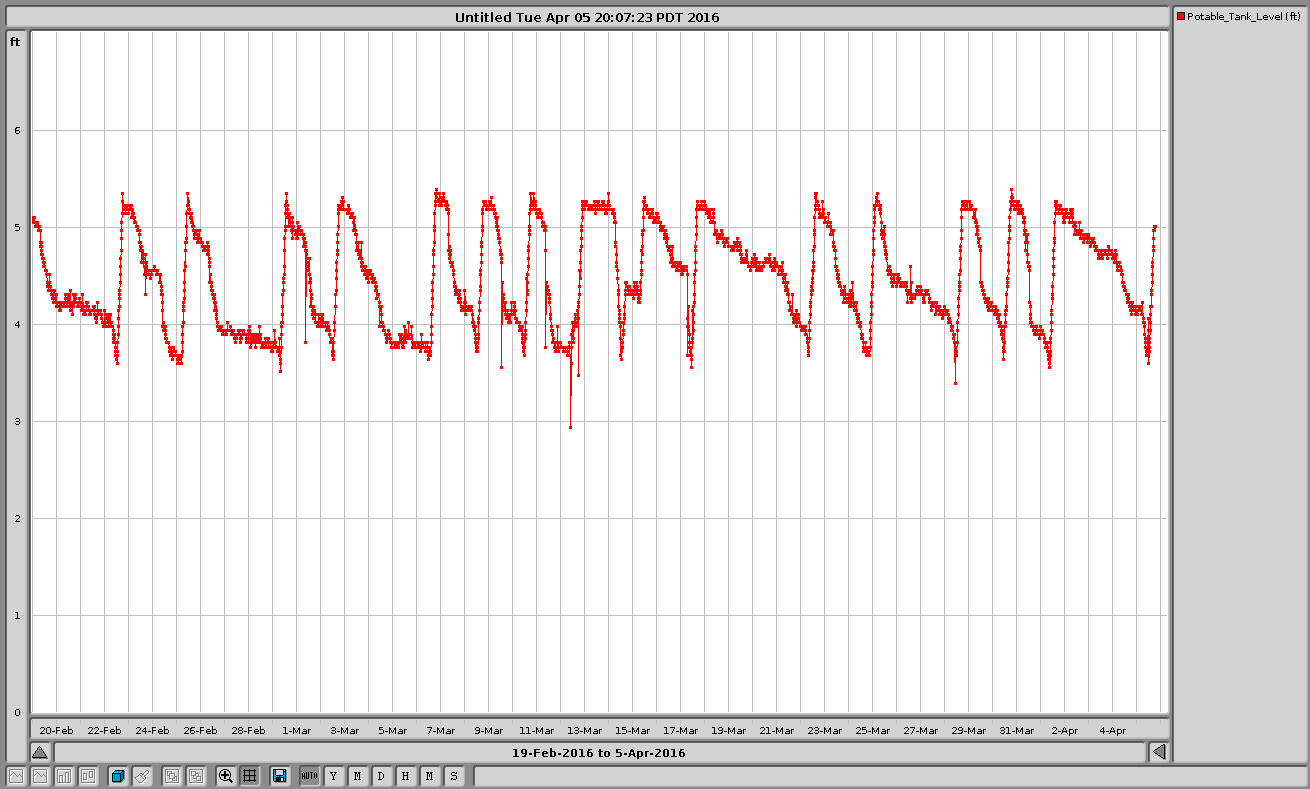Click the 6 value on the y-axis
Viewport: 1310px width, 789px height.
point(17,130)
